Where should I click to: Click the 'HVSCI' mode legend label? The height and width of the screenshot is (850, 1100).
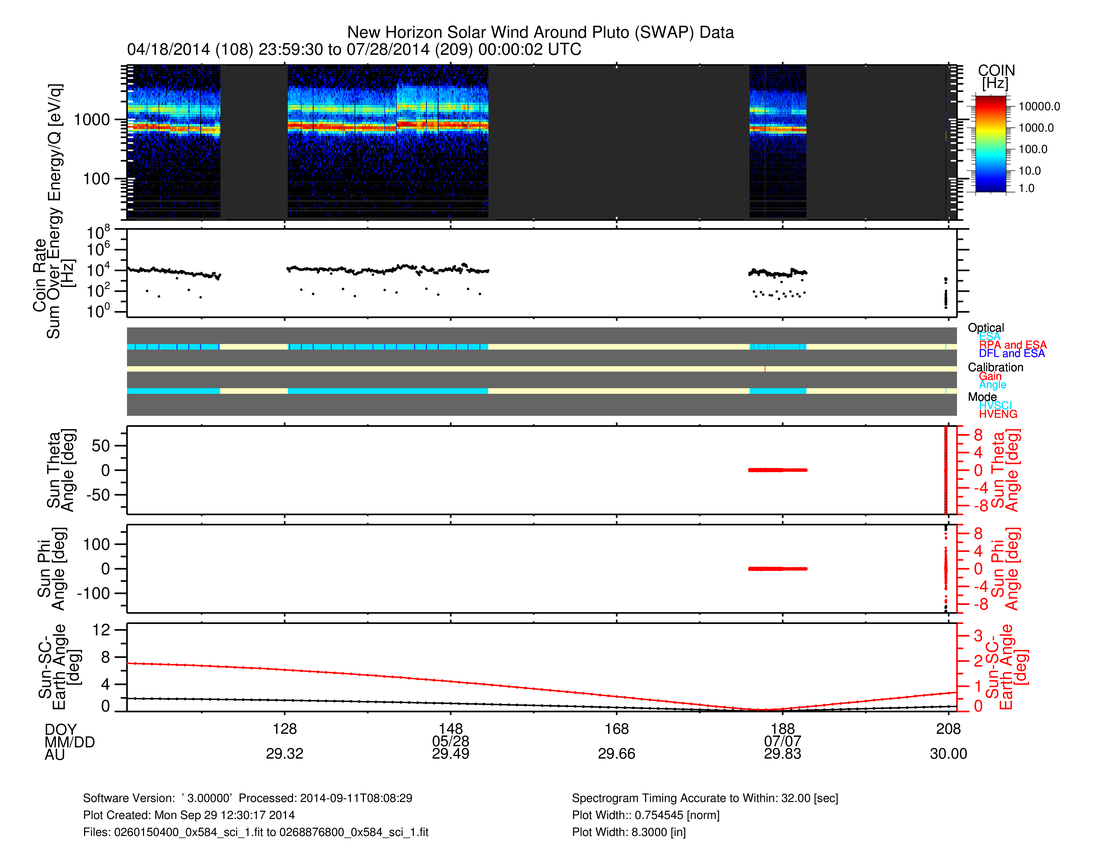click(x=998, y=405)
